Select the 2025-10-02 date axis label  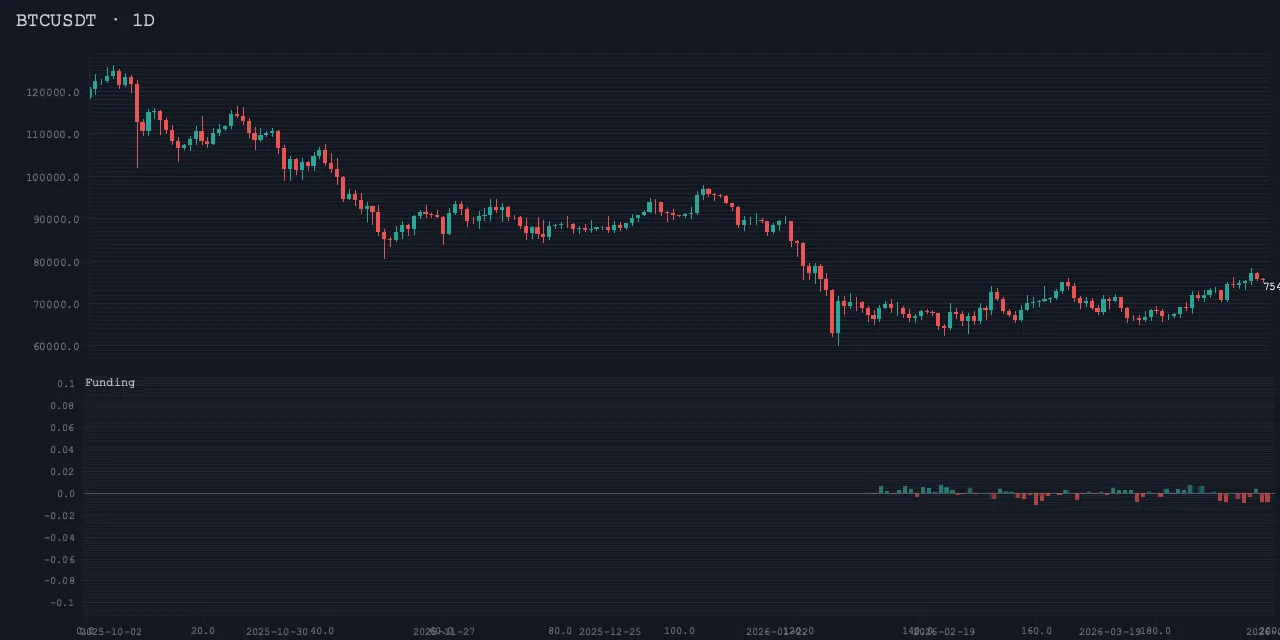[110, 631]
